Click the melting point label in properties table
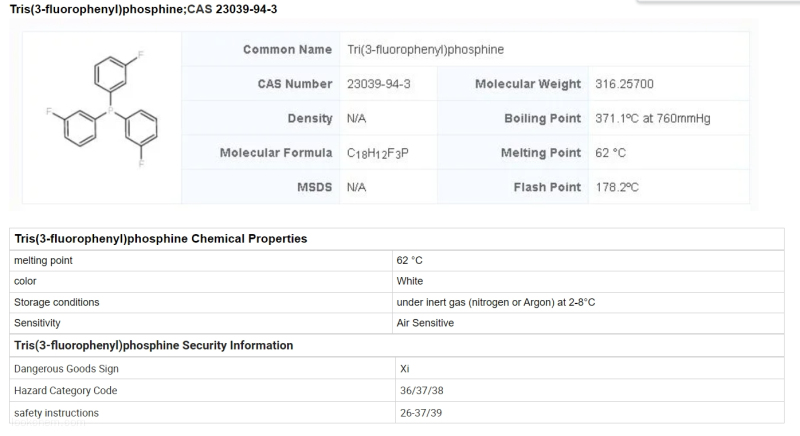Screen dimensions: 800x436 (43, 261)
